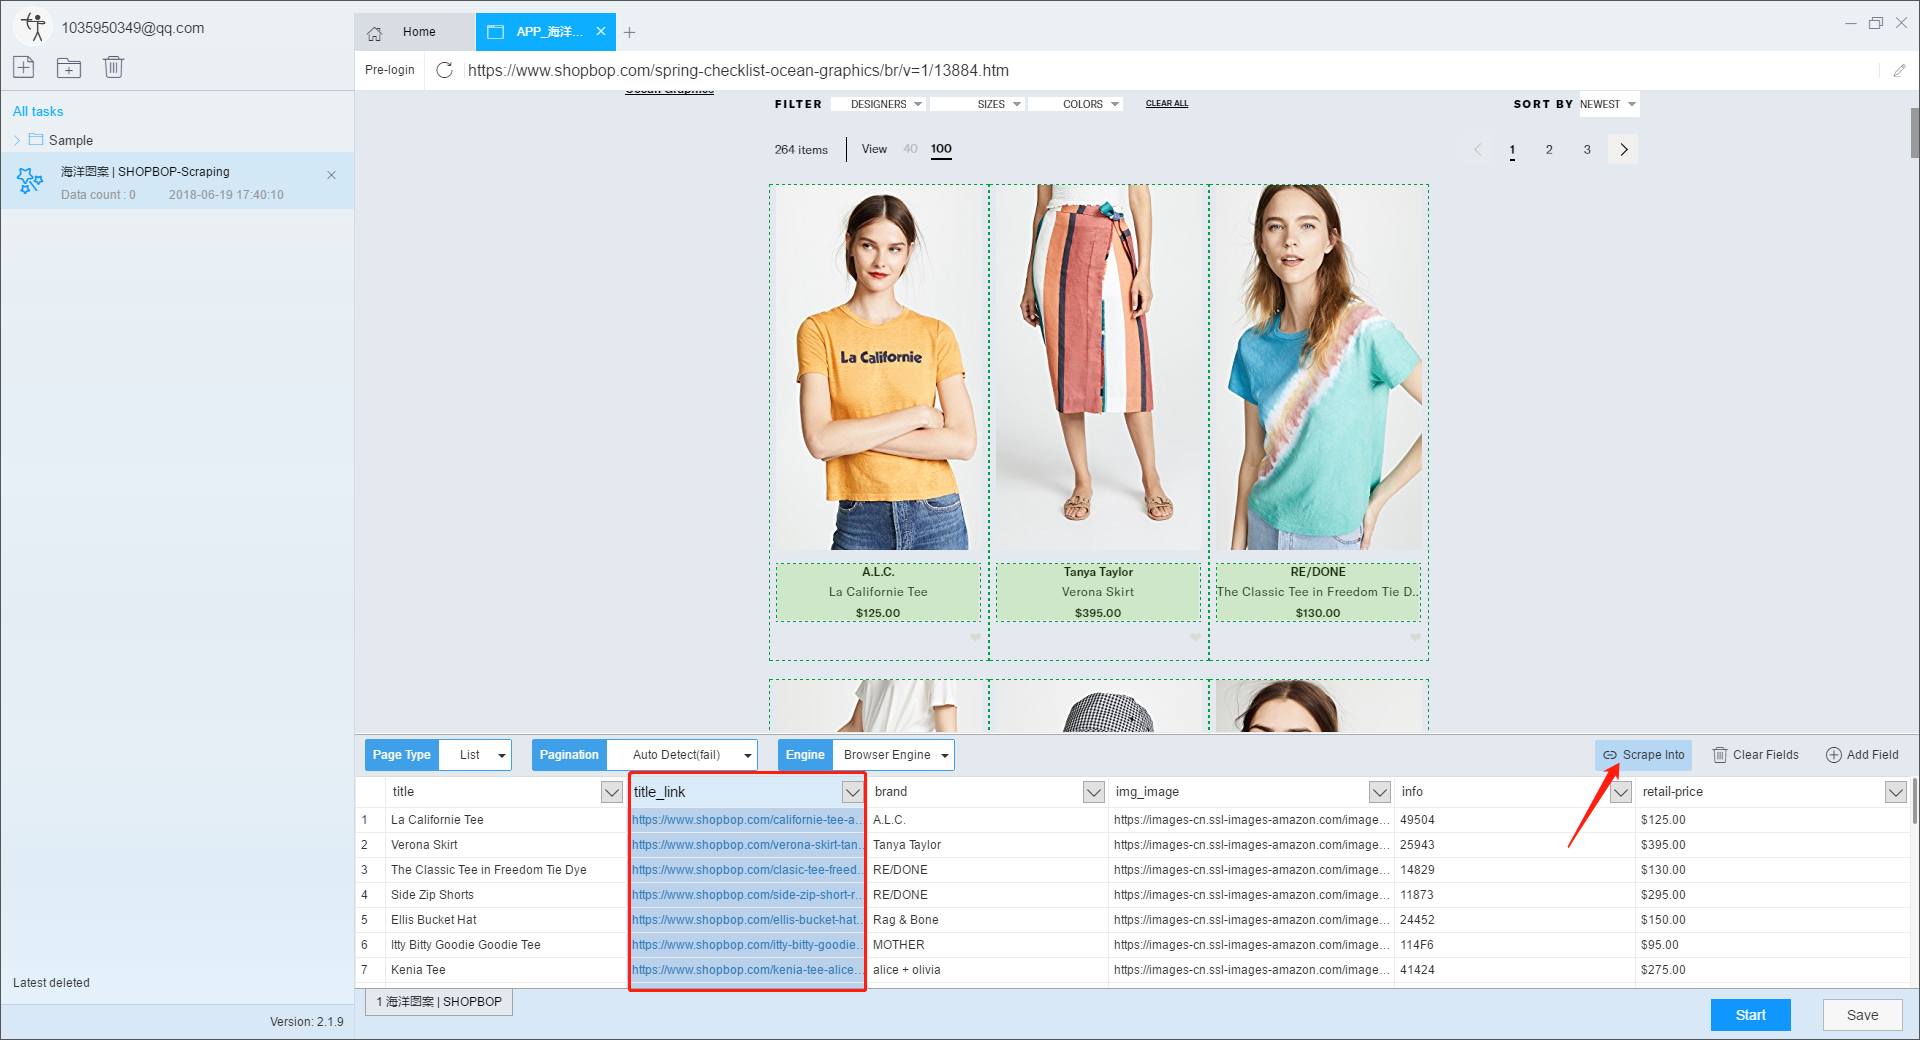Click Latest deleted in sidebar

(x=51, y=983)
